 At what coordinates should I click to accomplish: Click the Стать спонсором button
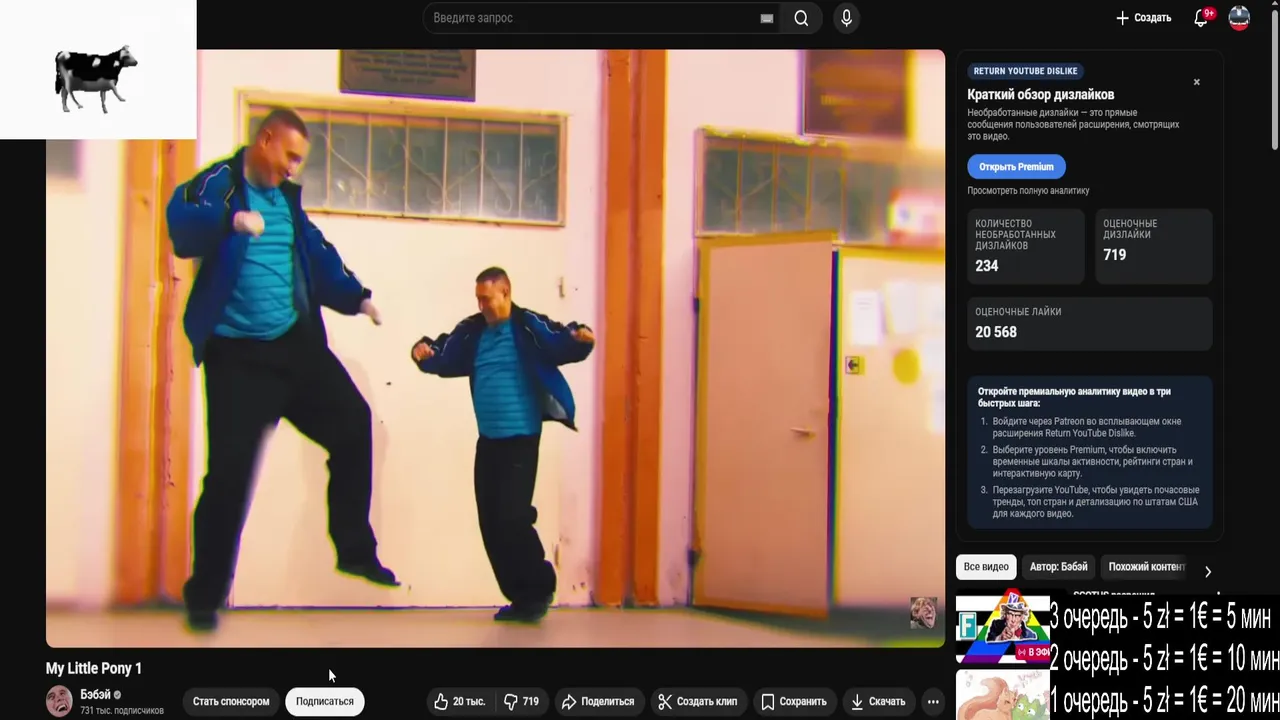231,701
